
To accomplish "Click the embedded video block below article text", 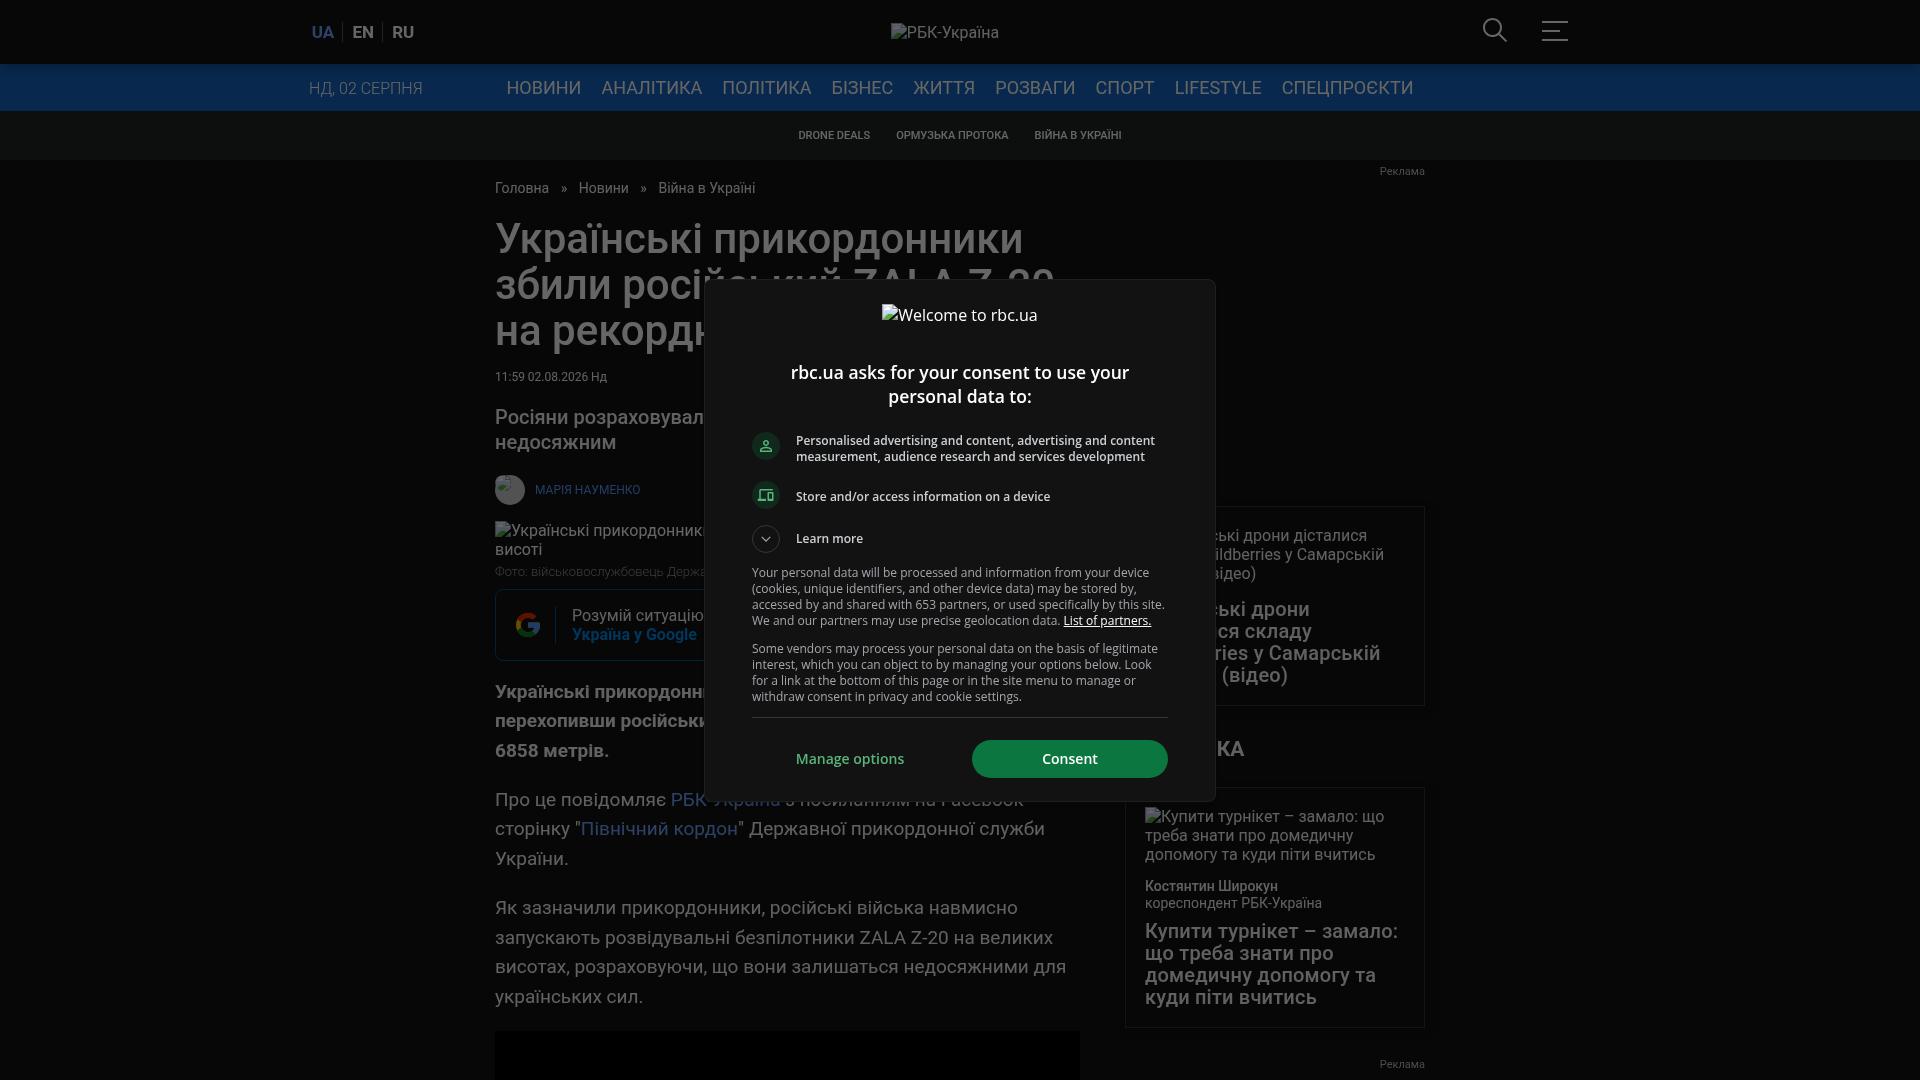I will 787,1055.
